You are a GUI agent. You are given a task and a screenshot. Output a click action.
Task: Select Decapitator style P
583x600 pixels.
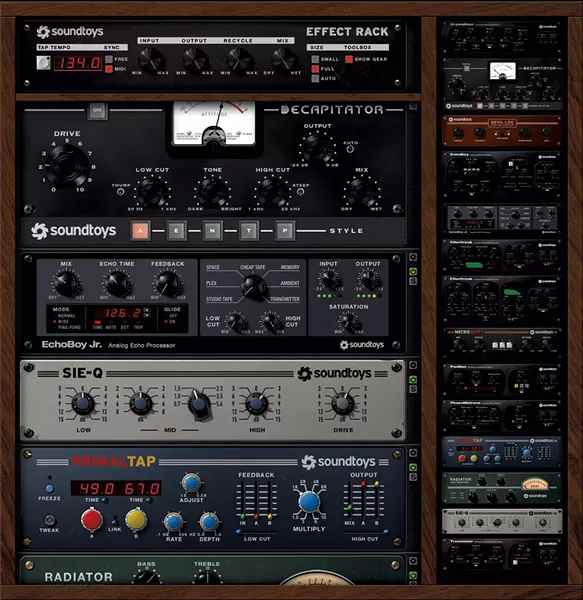[x=285, y=231]
